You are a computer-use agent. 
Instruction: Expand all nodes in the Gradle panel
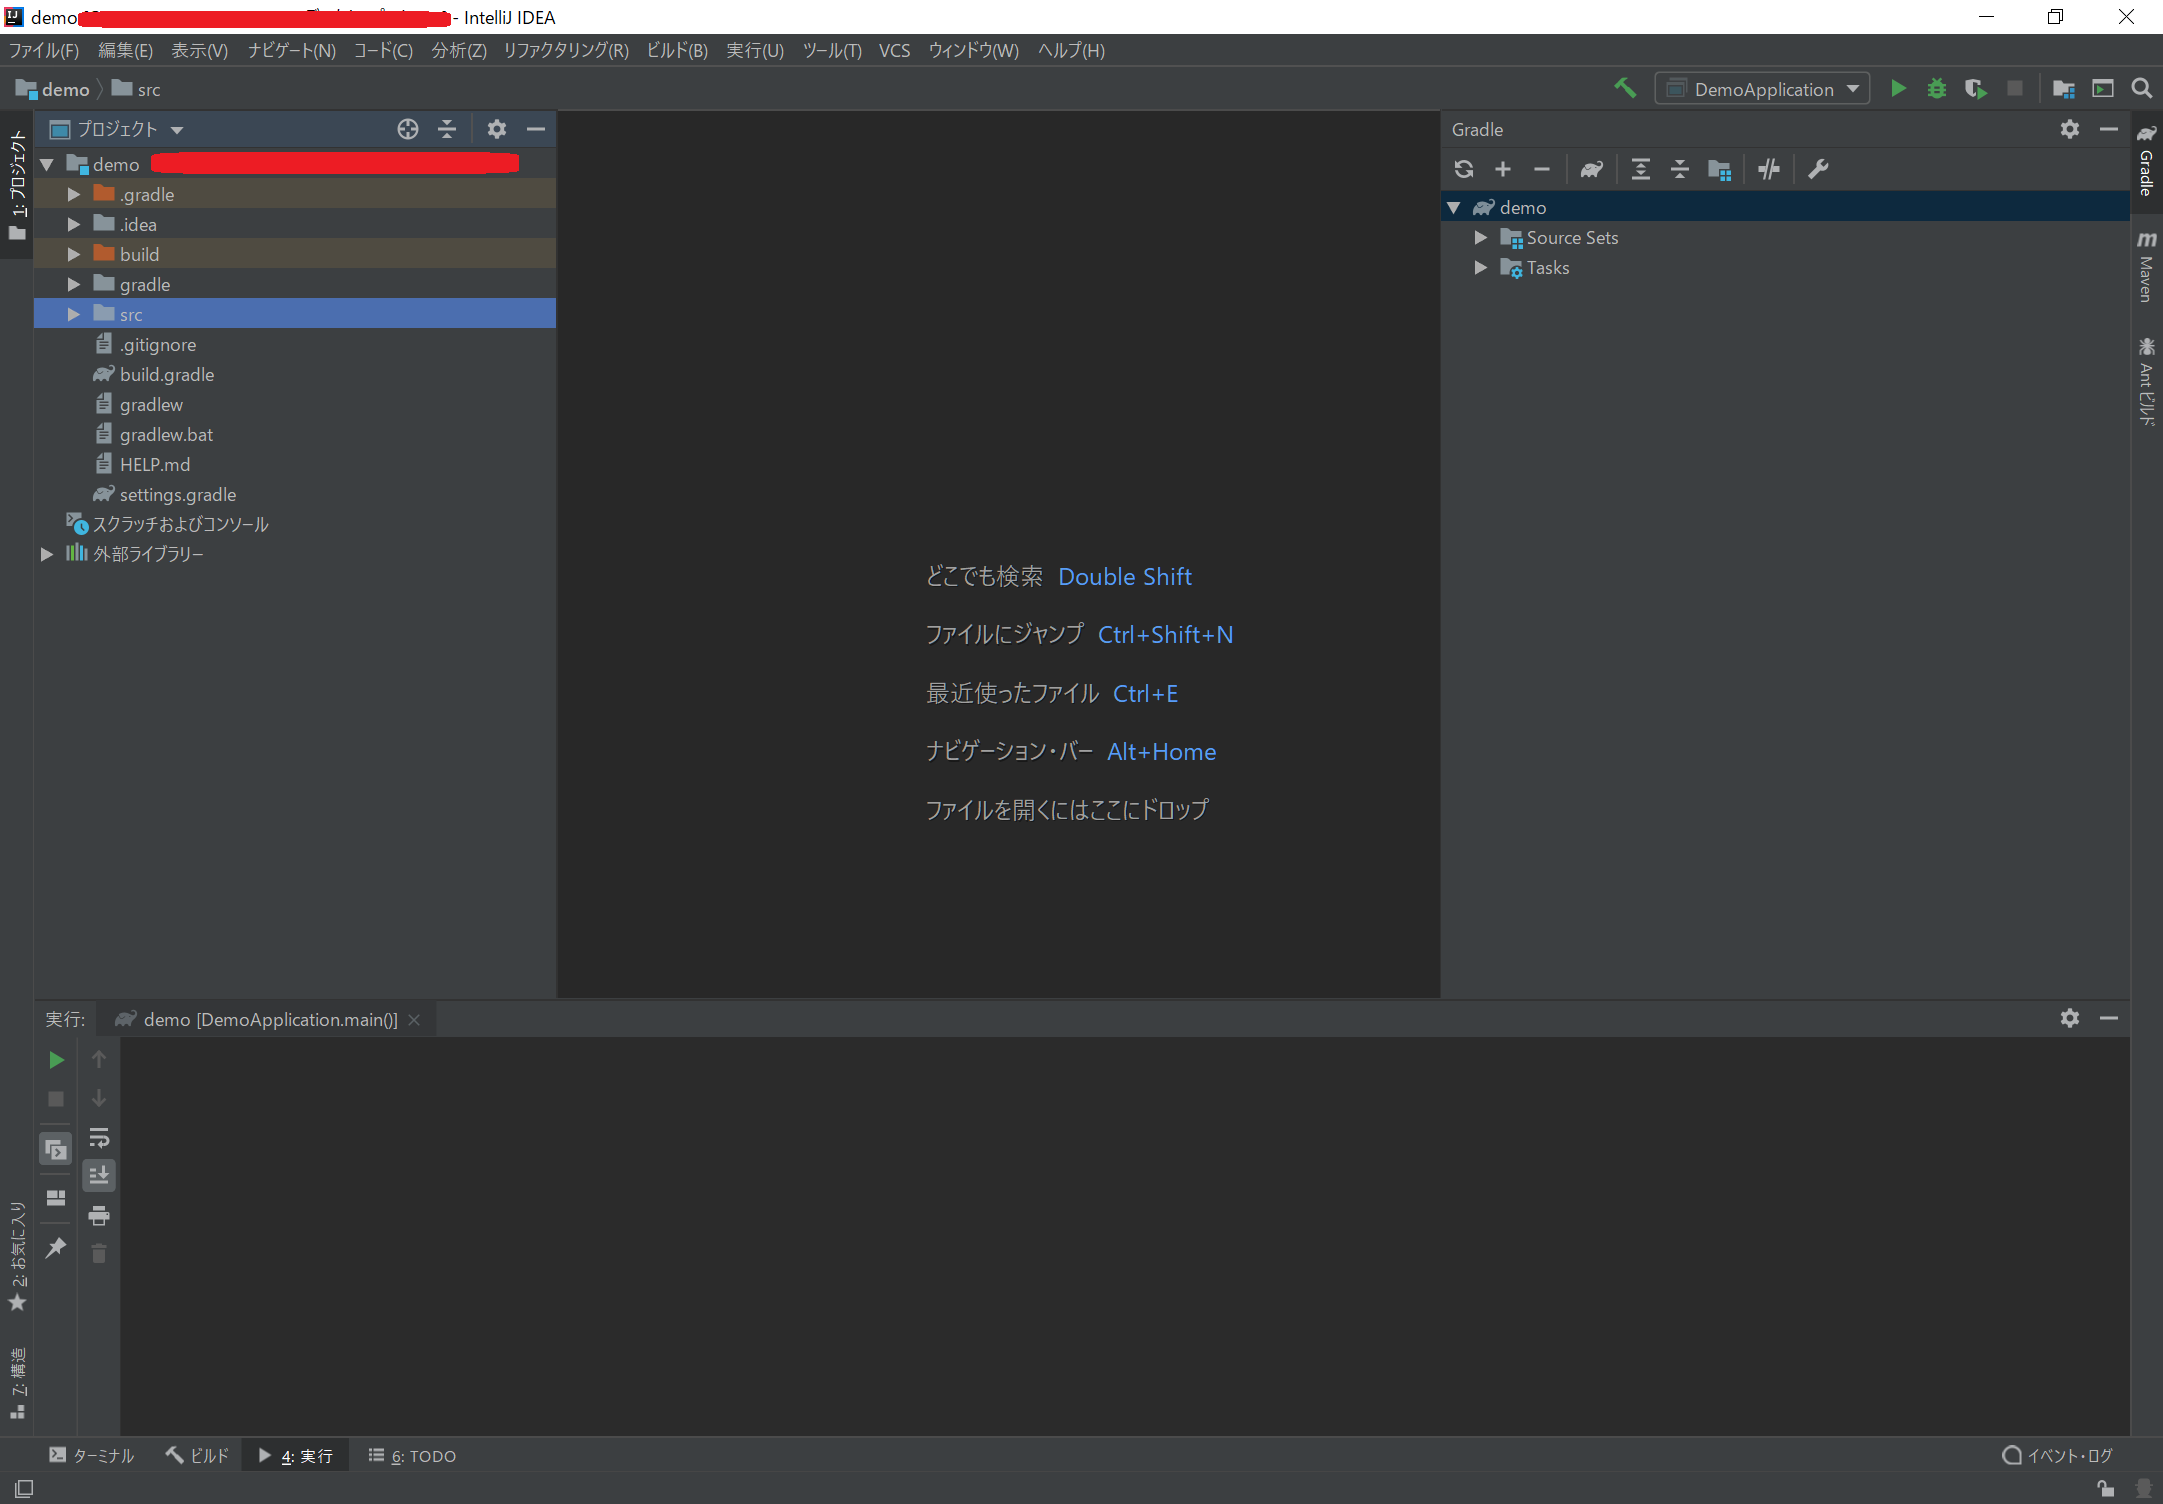1641,169
